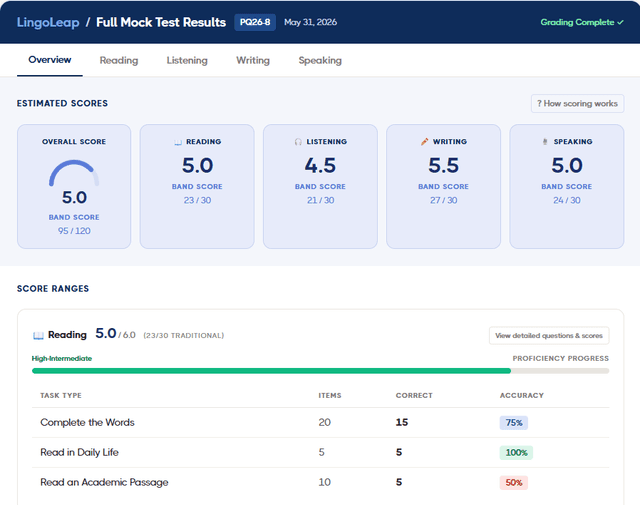Image resolution: width=640 pixels, height=505 pixels.
Task: Select the Reading band score card
Action: [197, 187]
